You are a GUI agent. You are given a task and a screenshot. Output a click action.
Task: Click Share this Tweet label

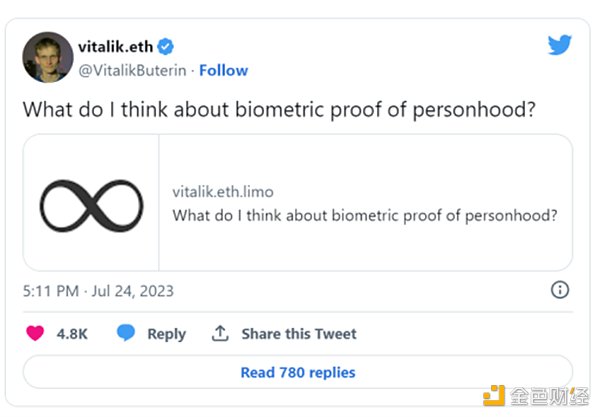tap(298, 334)
